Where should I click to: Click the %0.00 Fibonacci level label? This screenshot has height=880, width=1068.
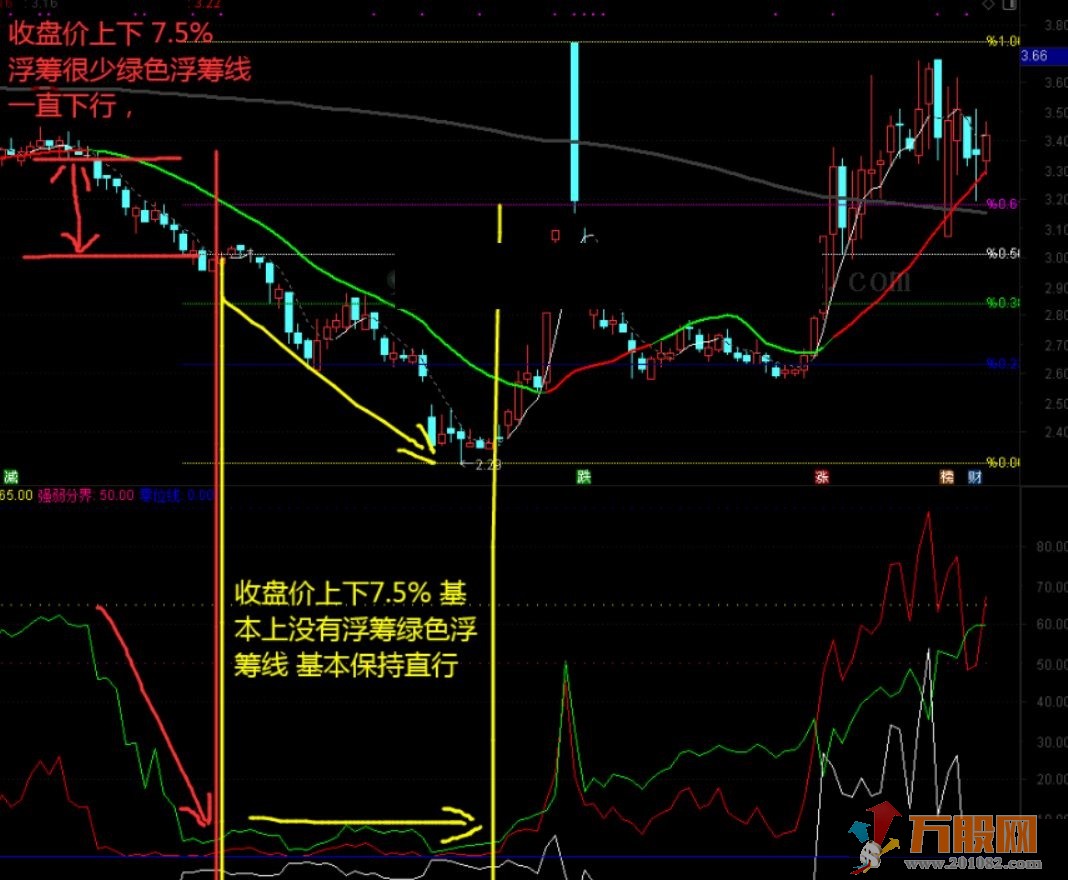(1003, 462)
